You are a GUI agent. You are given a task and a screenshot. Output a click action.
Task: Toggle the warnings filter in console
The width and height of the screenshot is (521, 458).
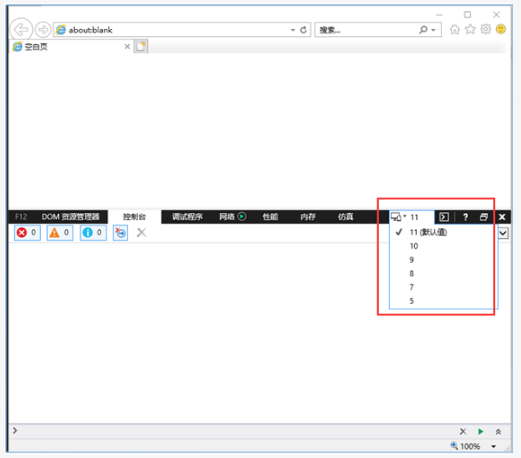tap(60, 233)
